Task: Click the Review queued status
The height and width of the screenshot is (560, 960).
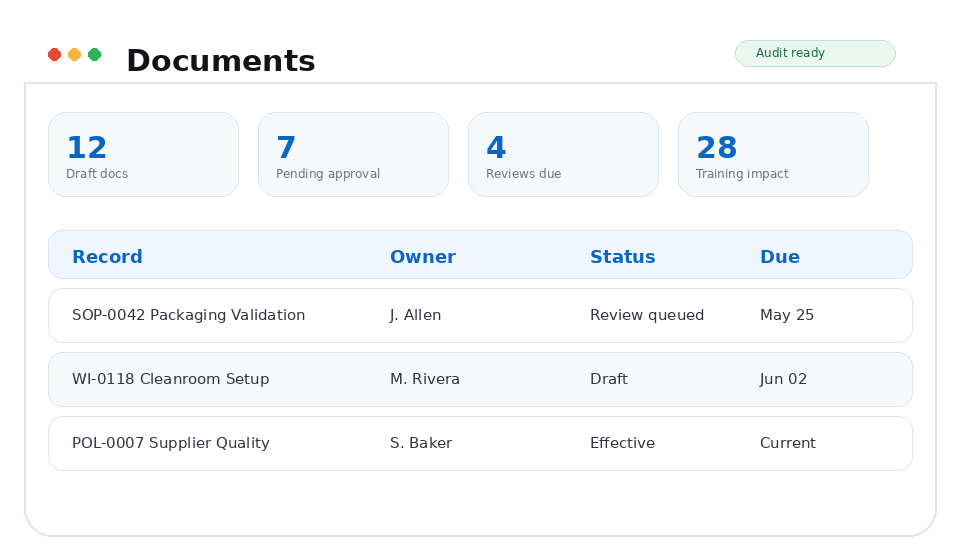Action: pyautogui.click(x=647, y=315)
